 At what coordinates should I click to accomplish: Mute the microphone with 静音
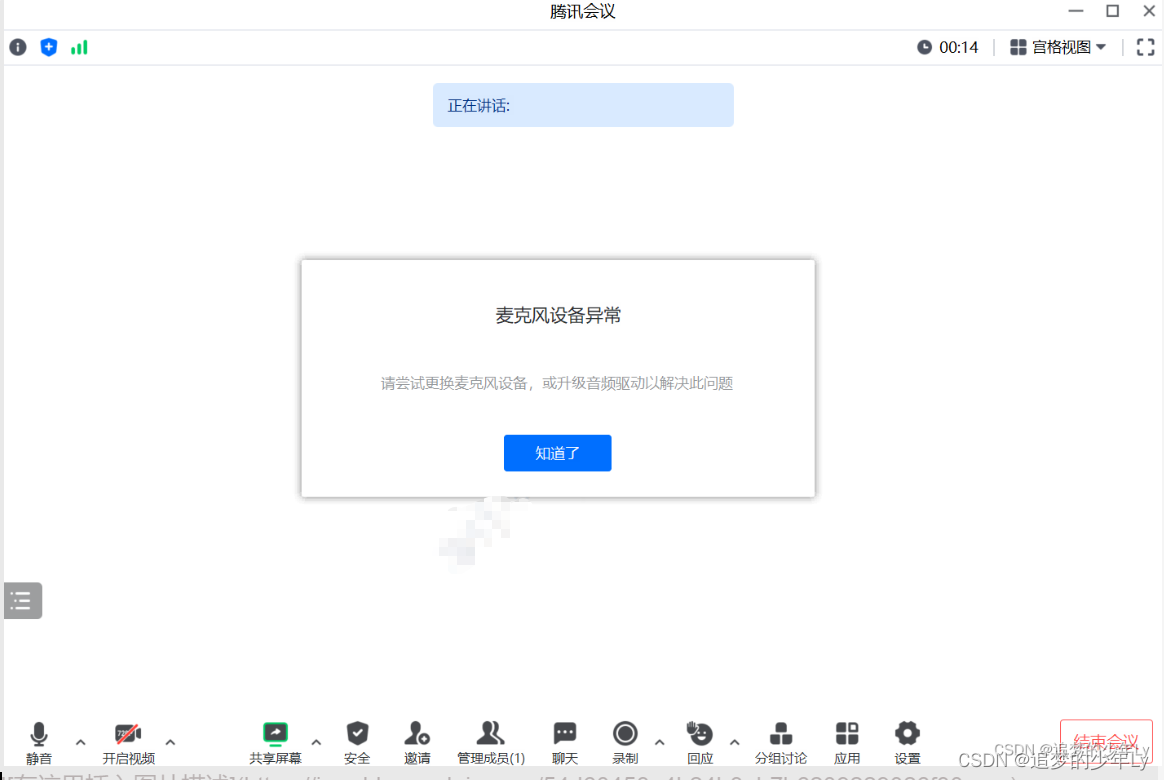(39, 742)
